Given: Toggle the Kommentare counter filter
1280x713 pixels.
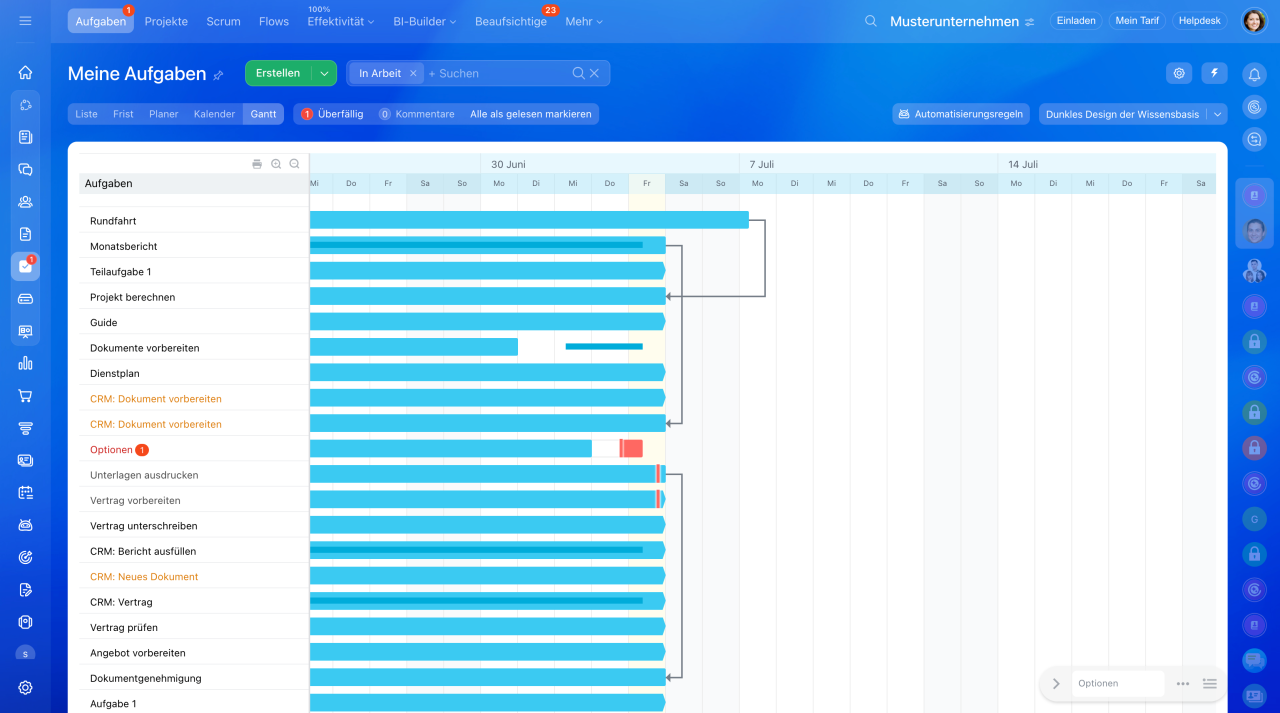Looking at the screenshot, I should click(x=417, y=114).
